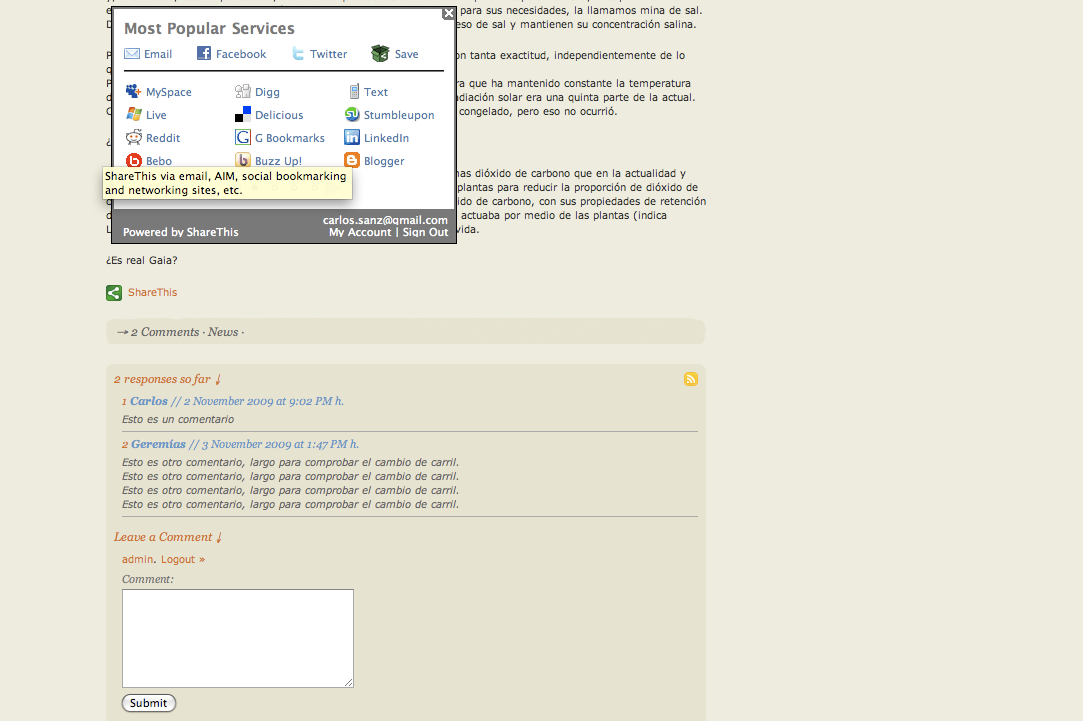Submit the comment form
This screenshot has width=1083, height=721.
(148, 703)
